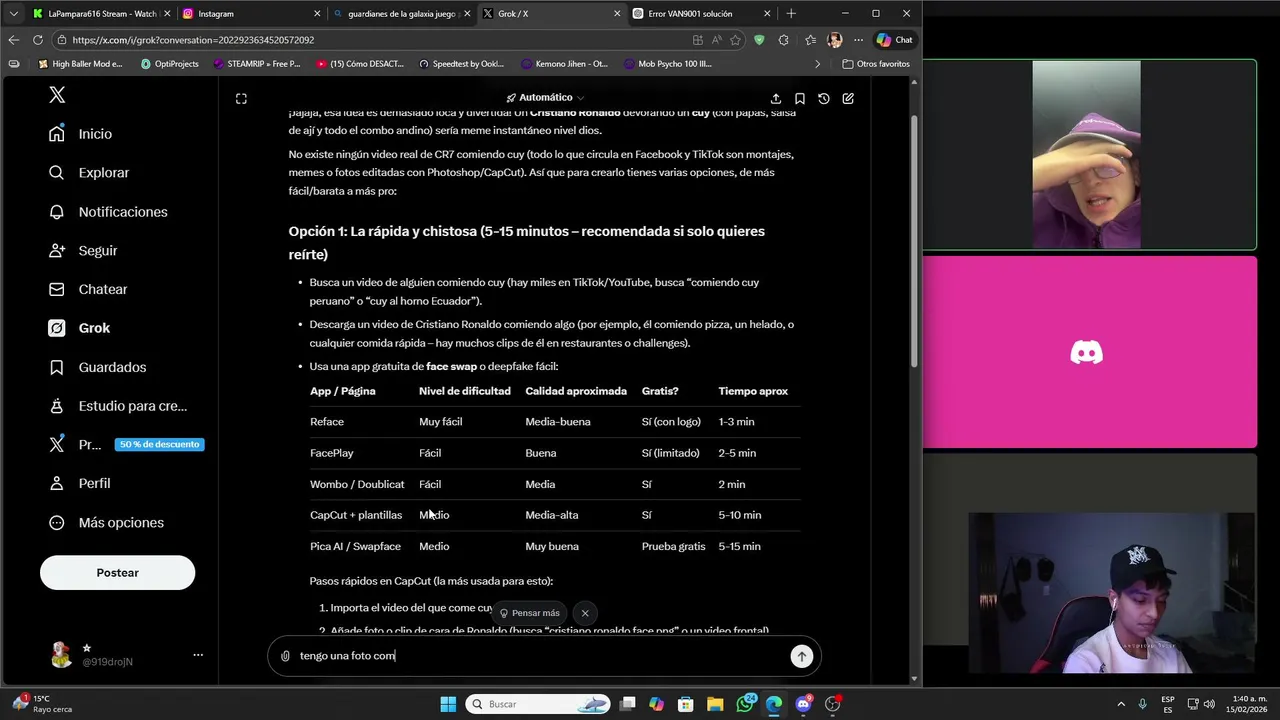This screenshot has width=1280, height=720.
Task: Show hidden system tray icons
Action: click(1120, 704)
